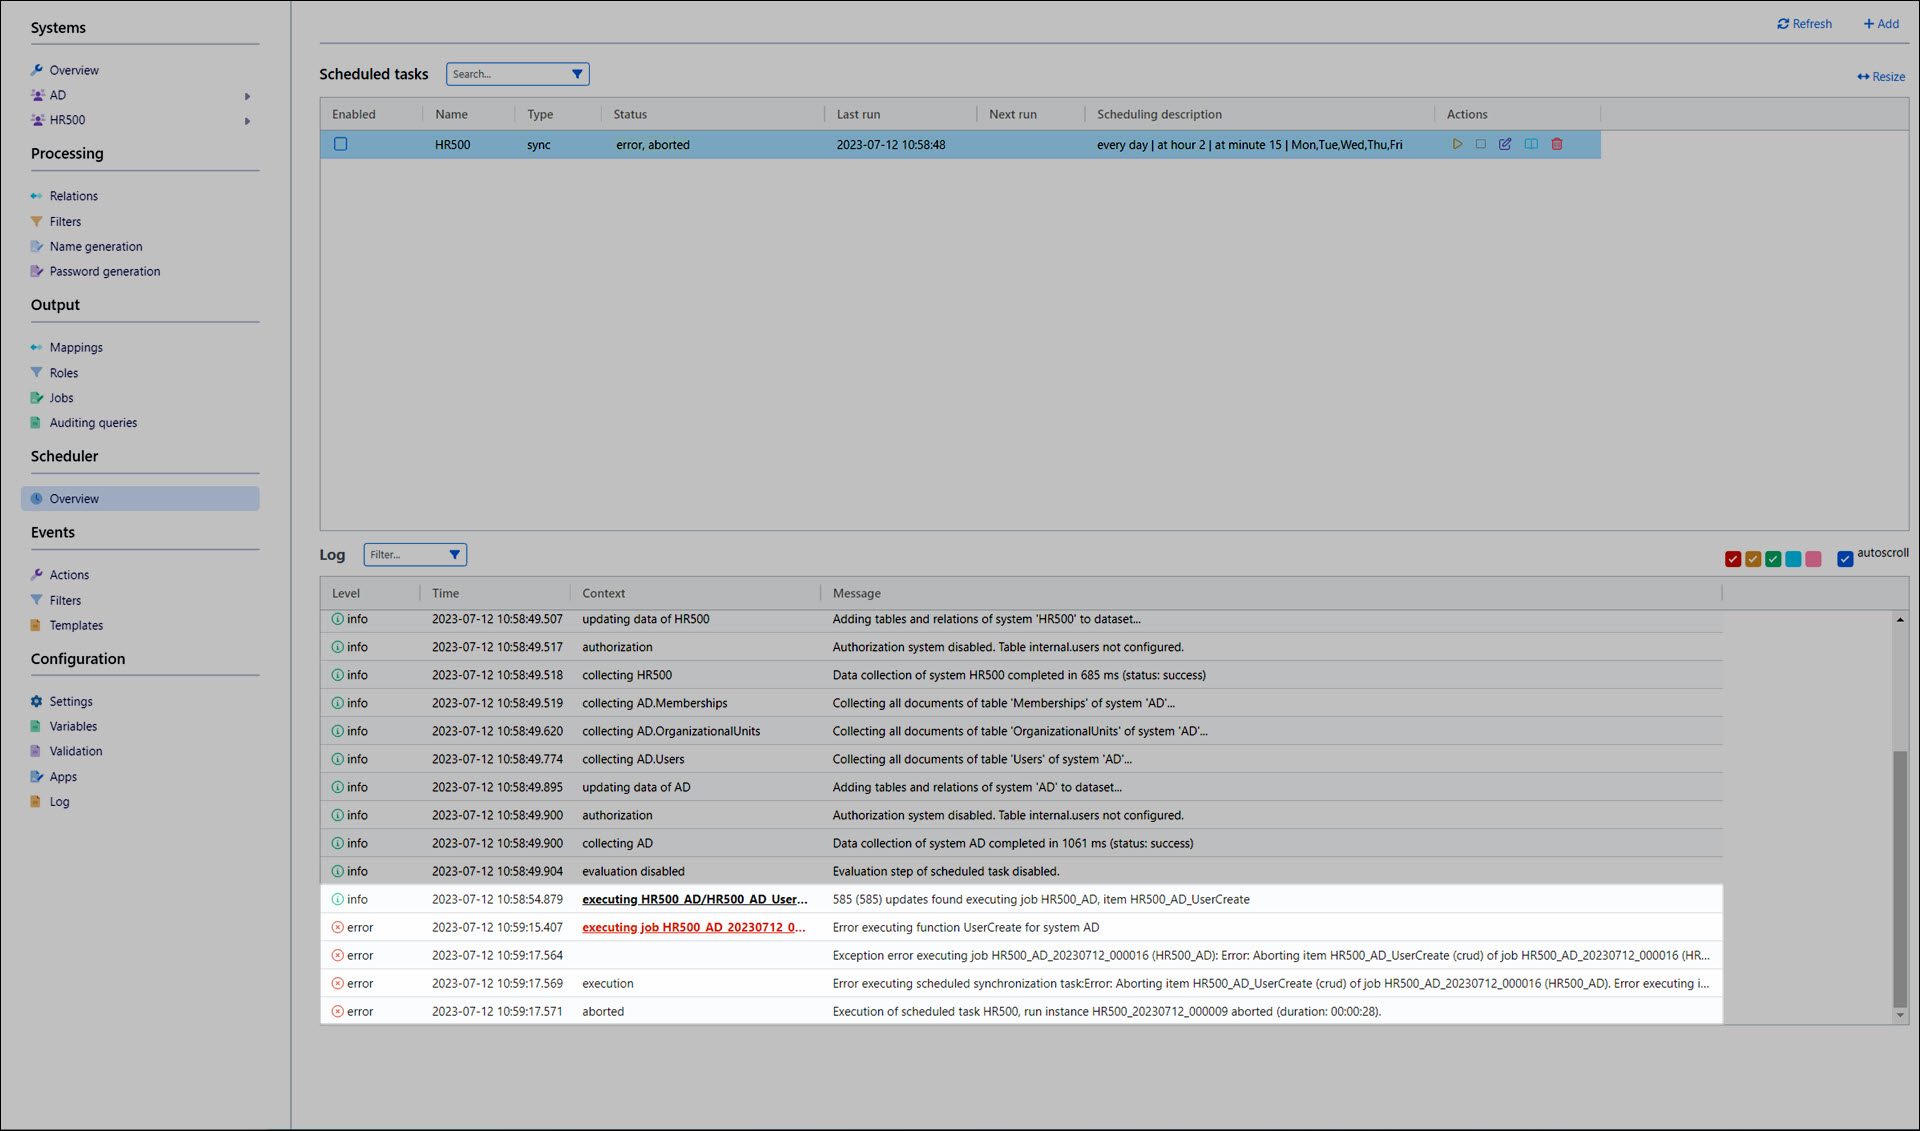Toggle the pink log level color swatch

point(1813,559)
